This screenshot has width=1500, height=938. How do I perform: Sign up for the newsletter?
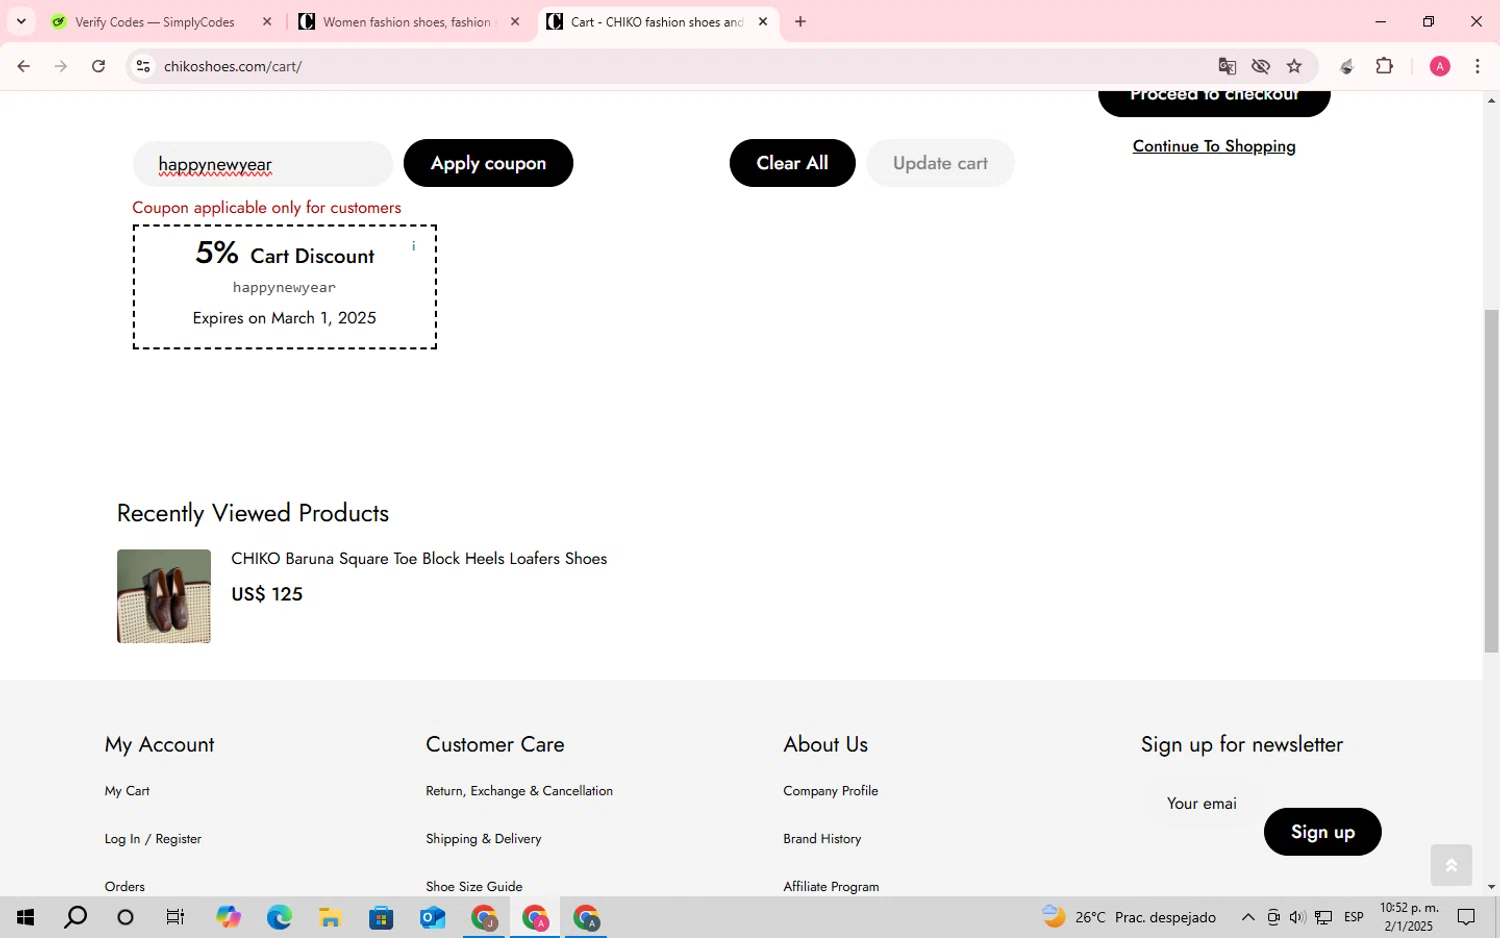click(x=1322, y=832)
